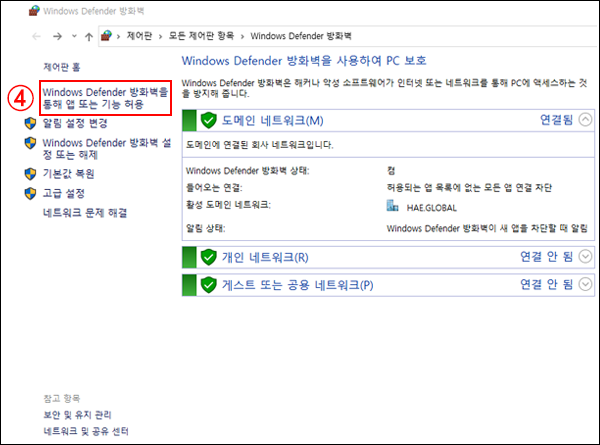Click the 차단할 때 알림 value
The height and width of the screenshot is (445, 600).
[487, 228]
